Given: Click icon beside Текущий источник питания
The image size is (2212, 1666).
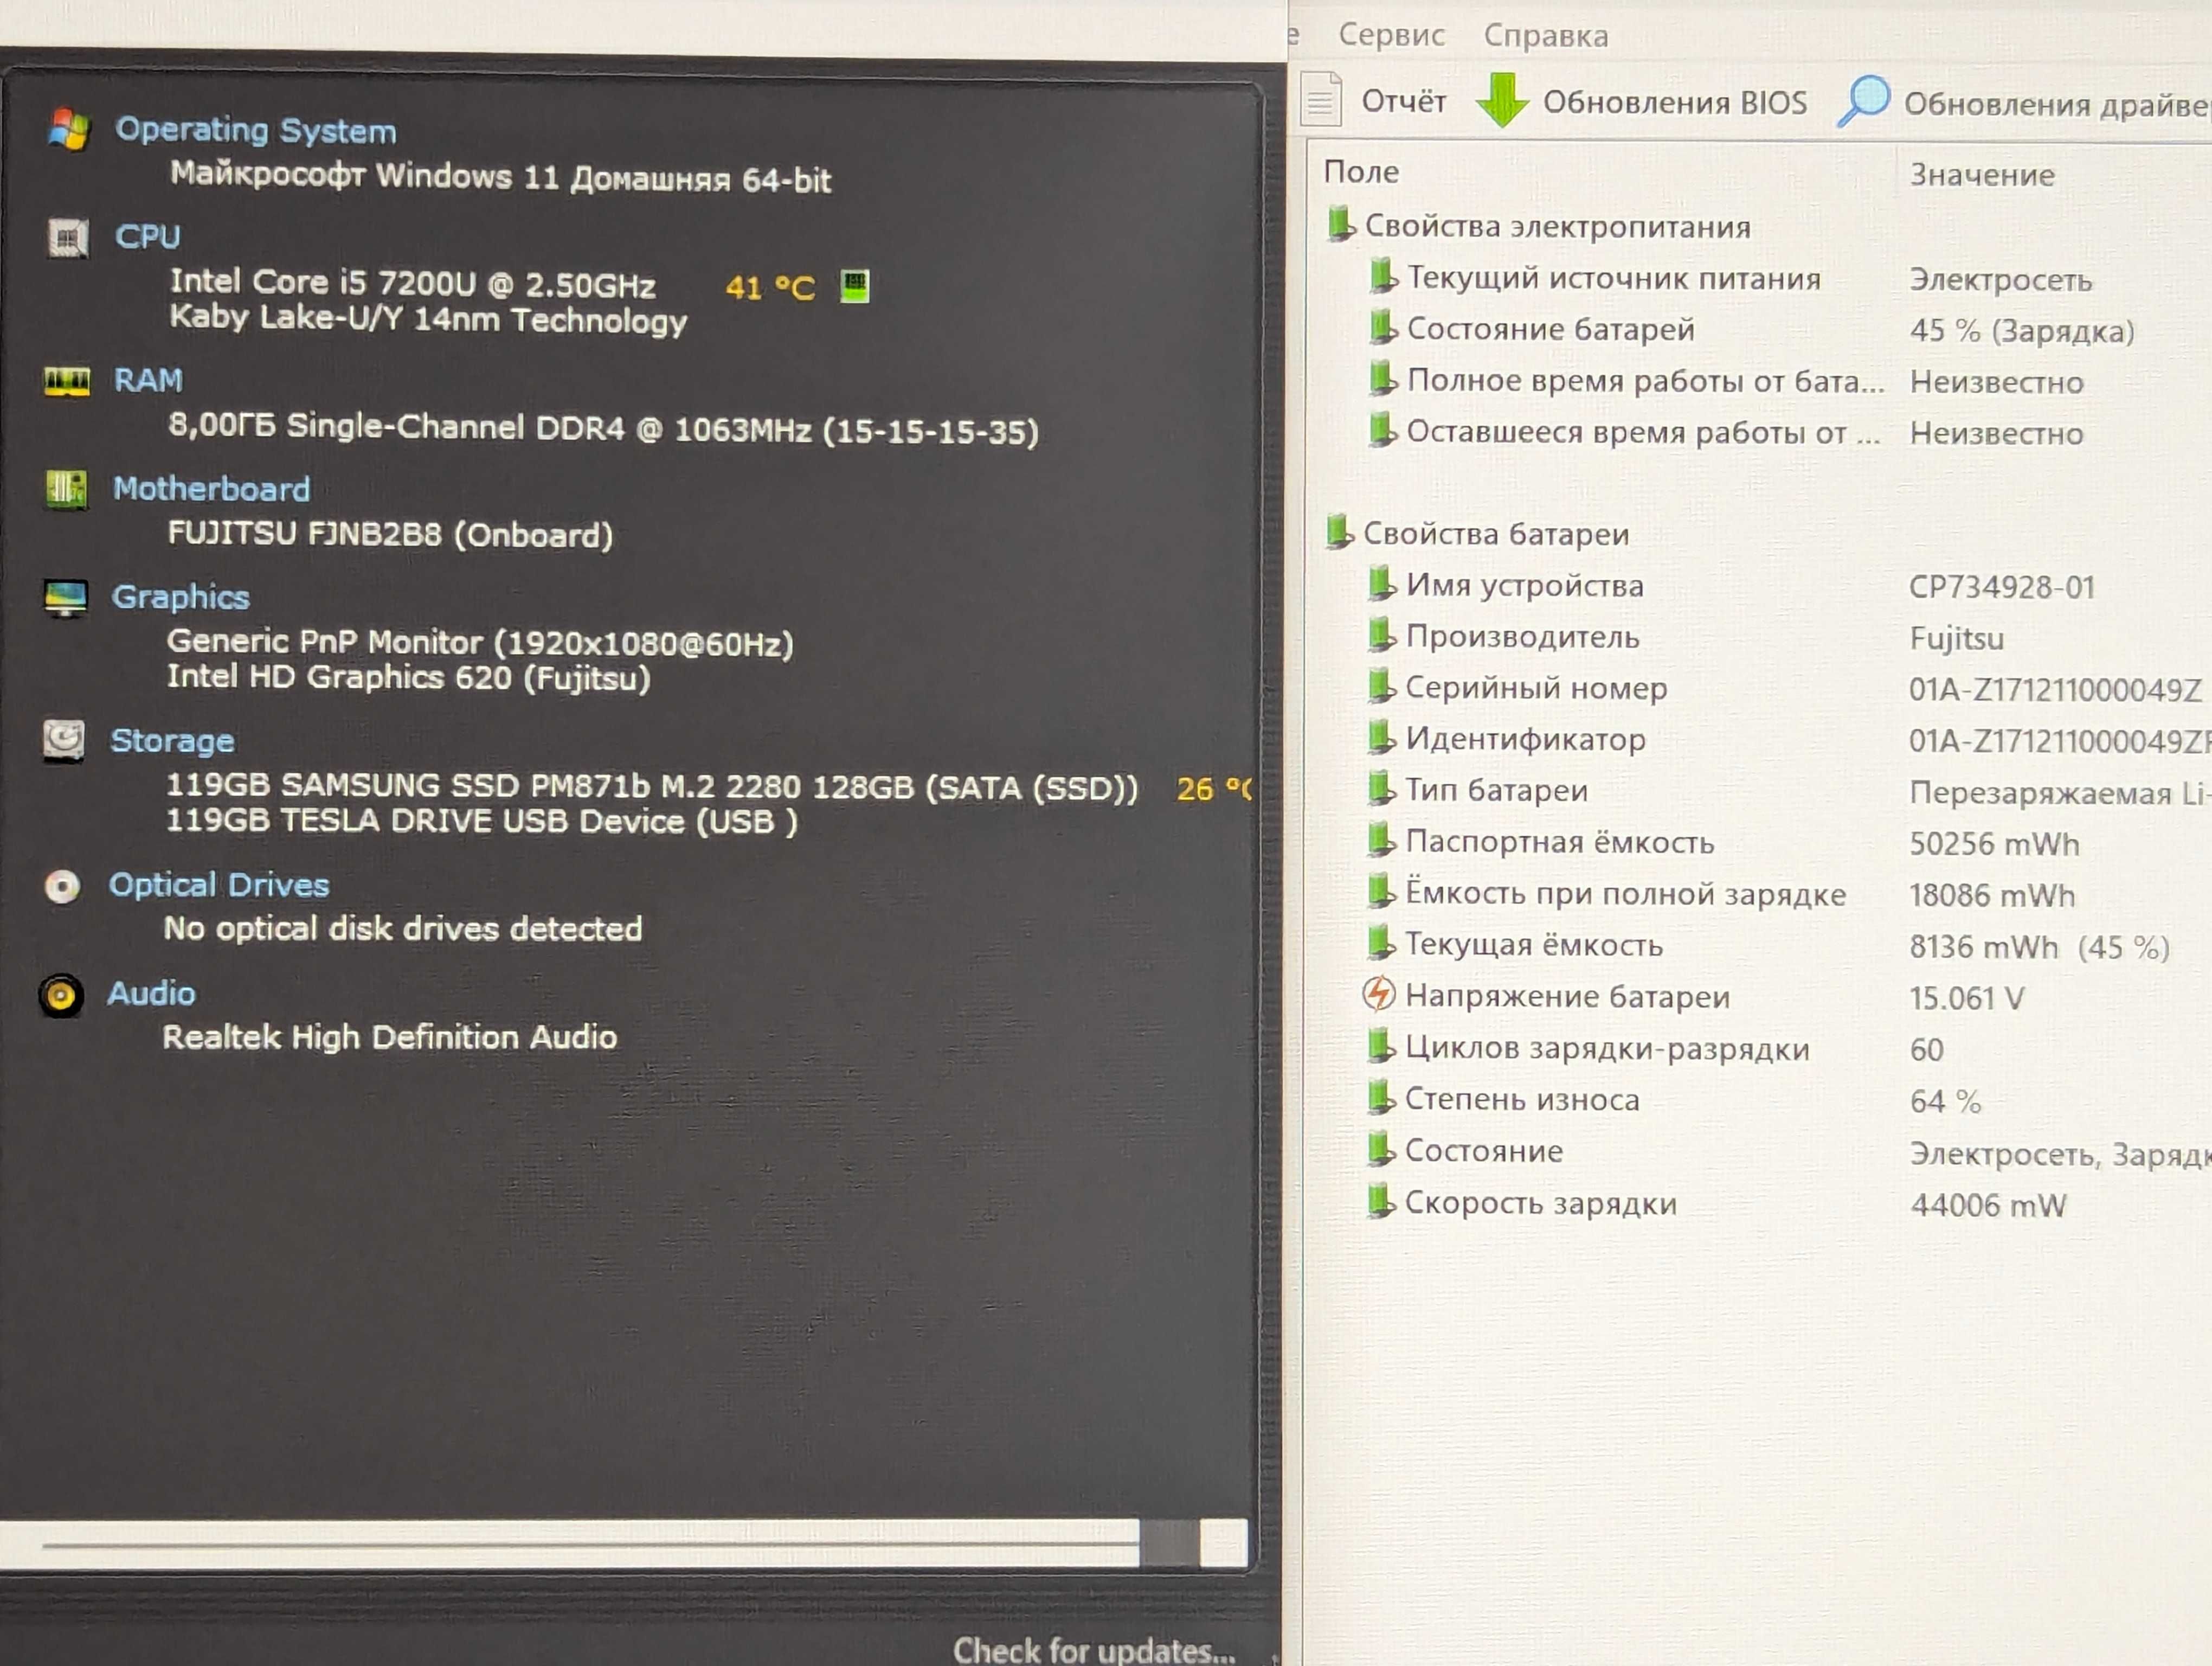Looking at the screenshot, I should [1382, 275].
